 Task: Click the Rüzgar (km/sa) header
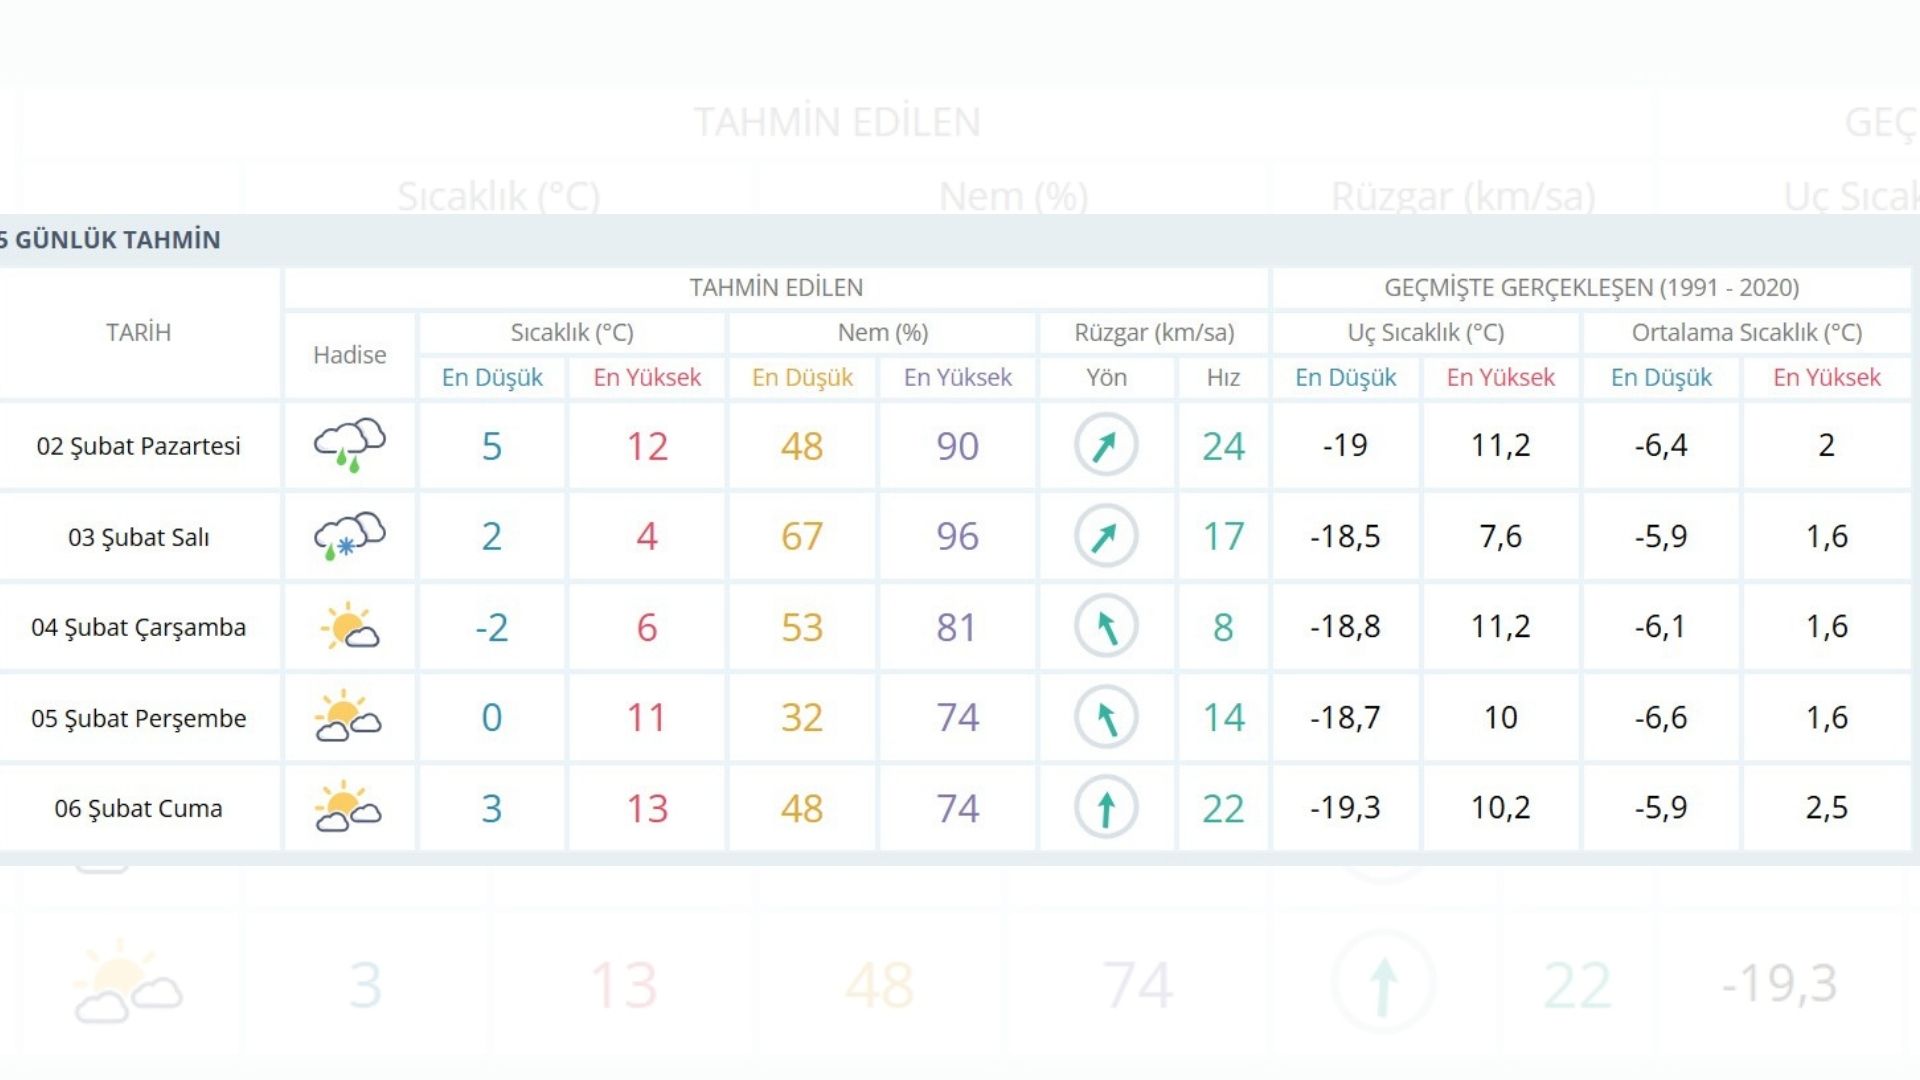coord(1154,332)
